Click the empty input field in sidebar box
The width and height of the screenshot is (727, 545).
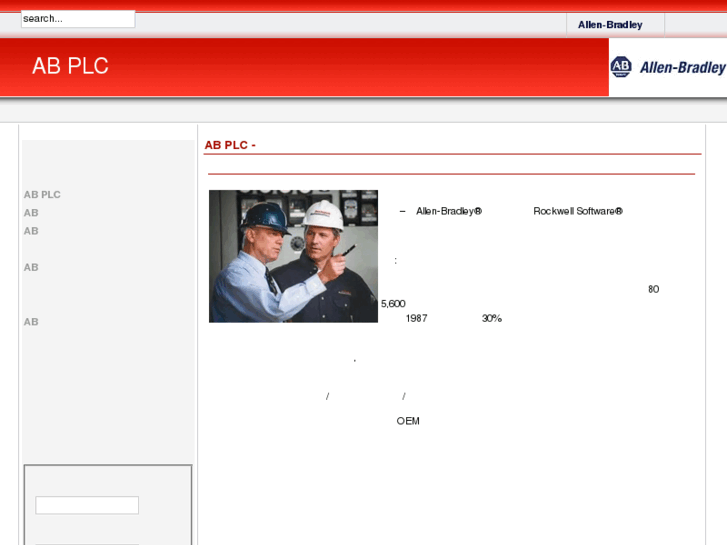pyautogui.click(x=87, y=505)
